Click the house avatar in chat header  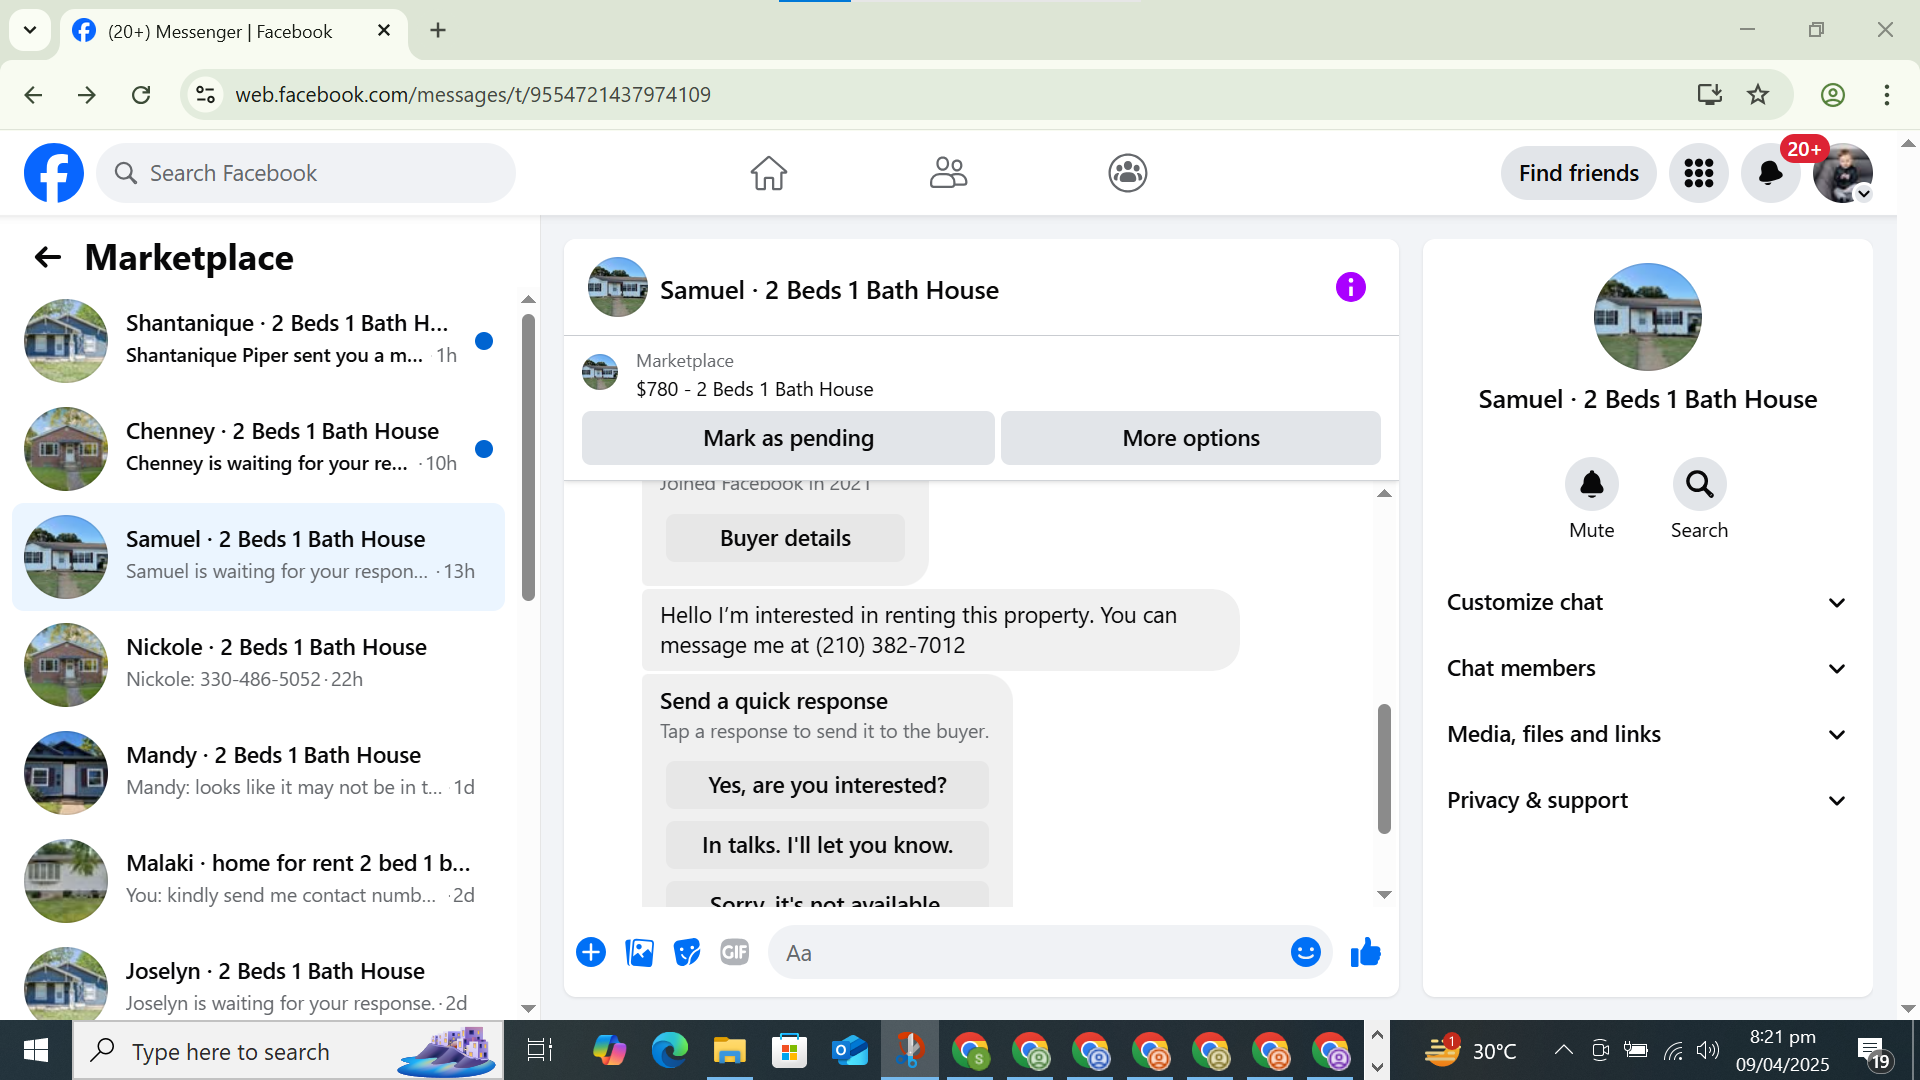point(617,287)
